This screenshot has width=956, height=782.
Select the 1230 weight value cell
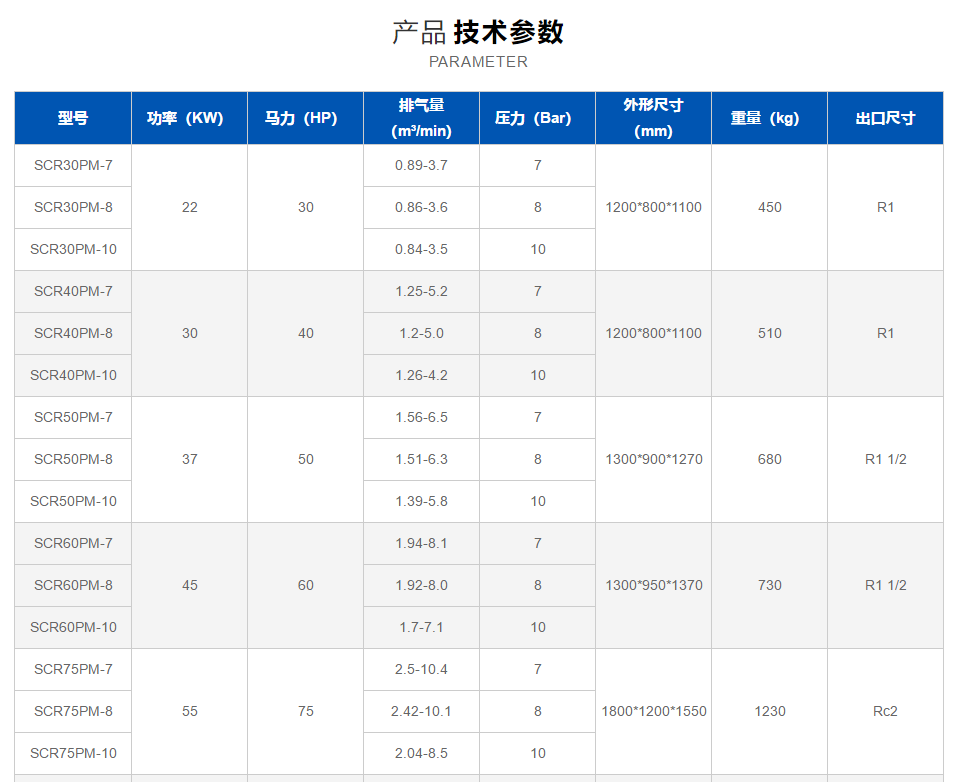[769, 711]
